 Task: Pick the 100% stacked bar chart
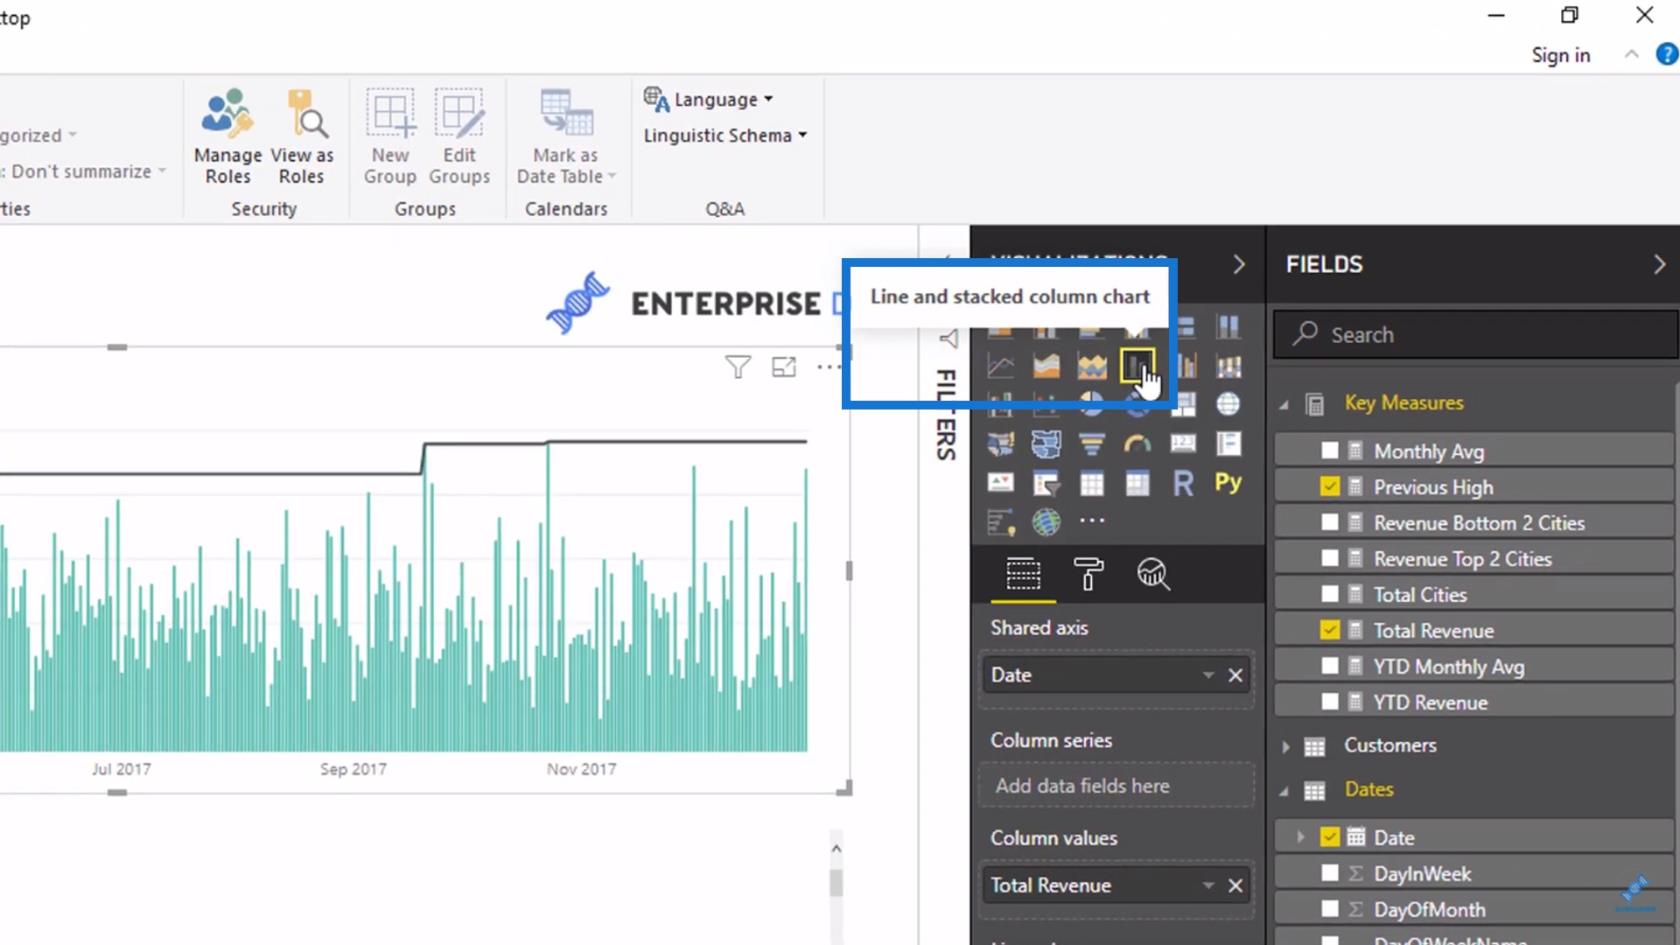(1184, 327)
